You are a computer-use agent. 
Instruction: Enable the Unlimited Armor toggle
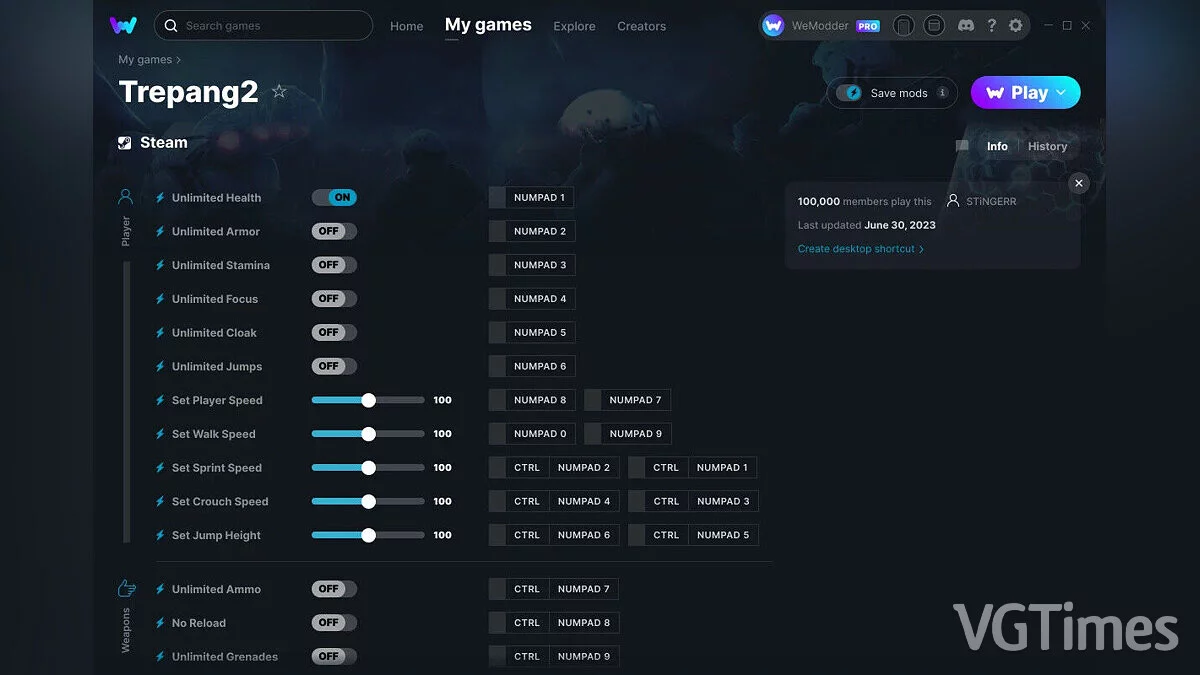coord(334,231)
